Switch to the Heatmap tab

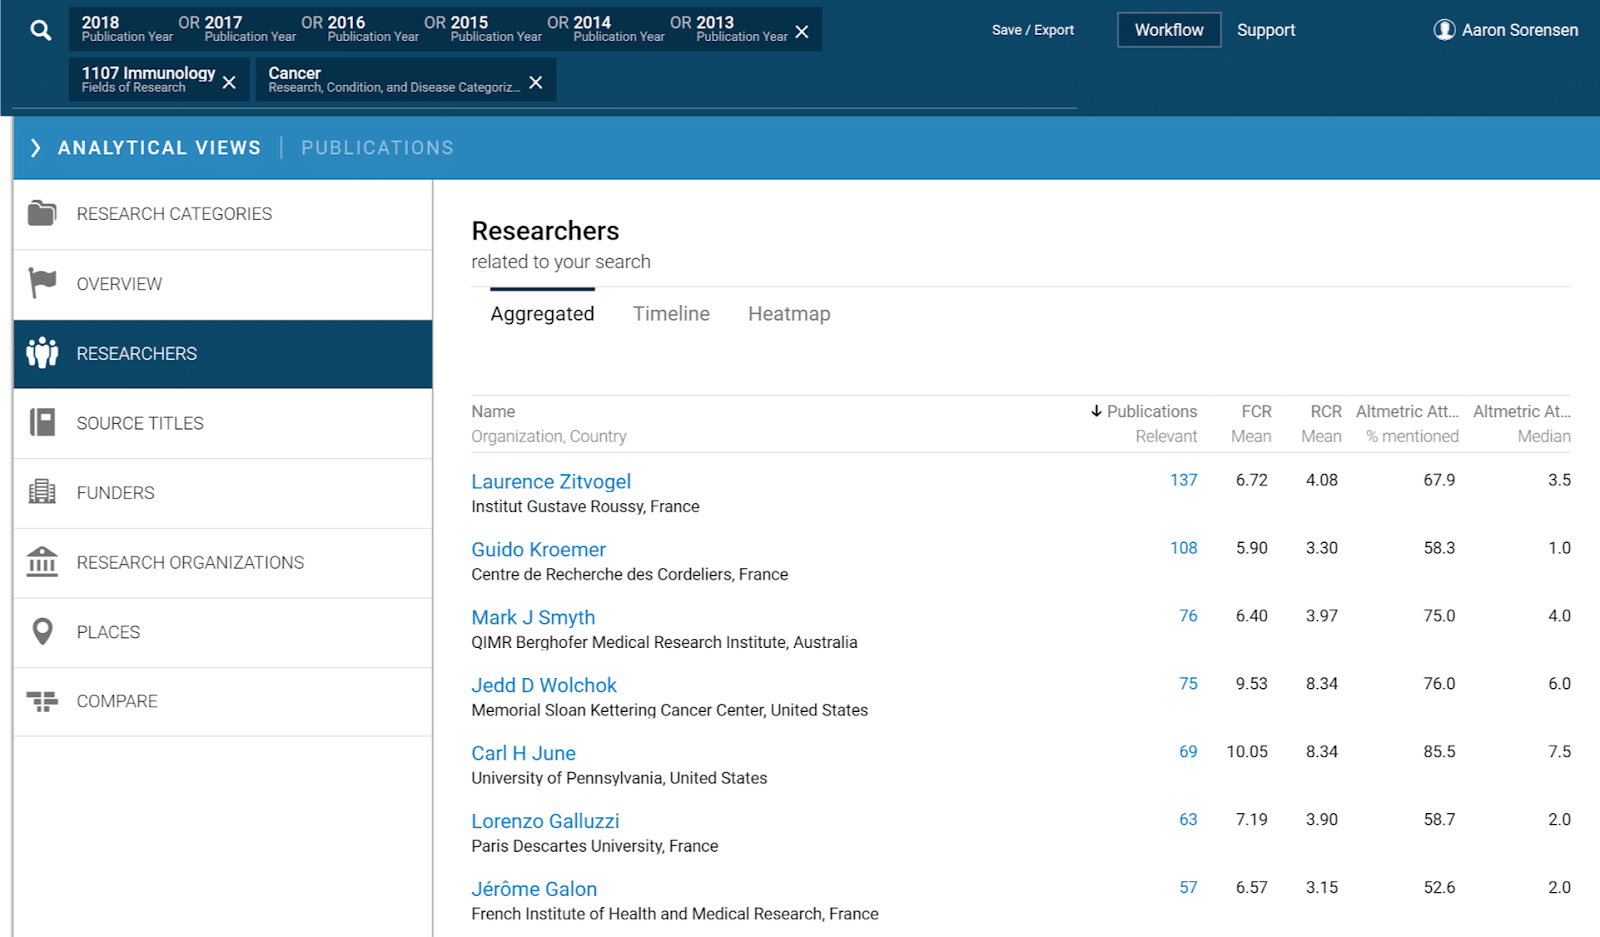(x=788, y=314)
